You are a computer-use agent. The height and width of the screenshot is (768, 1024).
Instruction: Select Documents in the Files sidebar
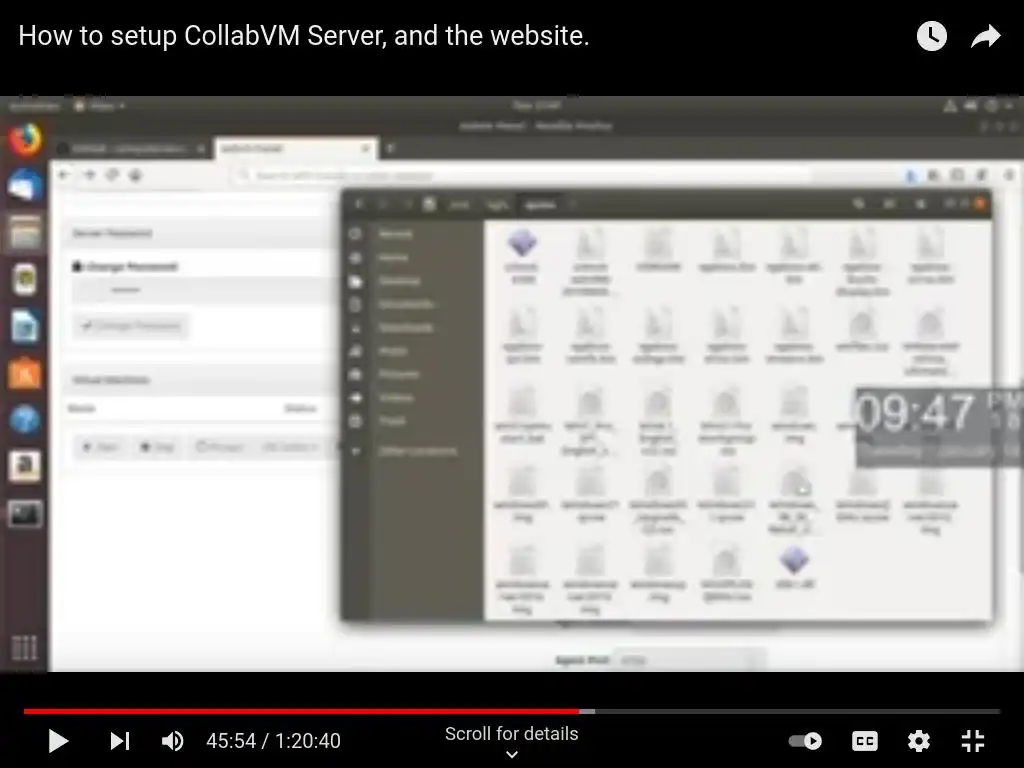point(406,304)
